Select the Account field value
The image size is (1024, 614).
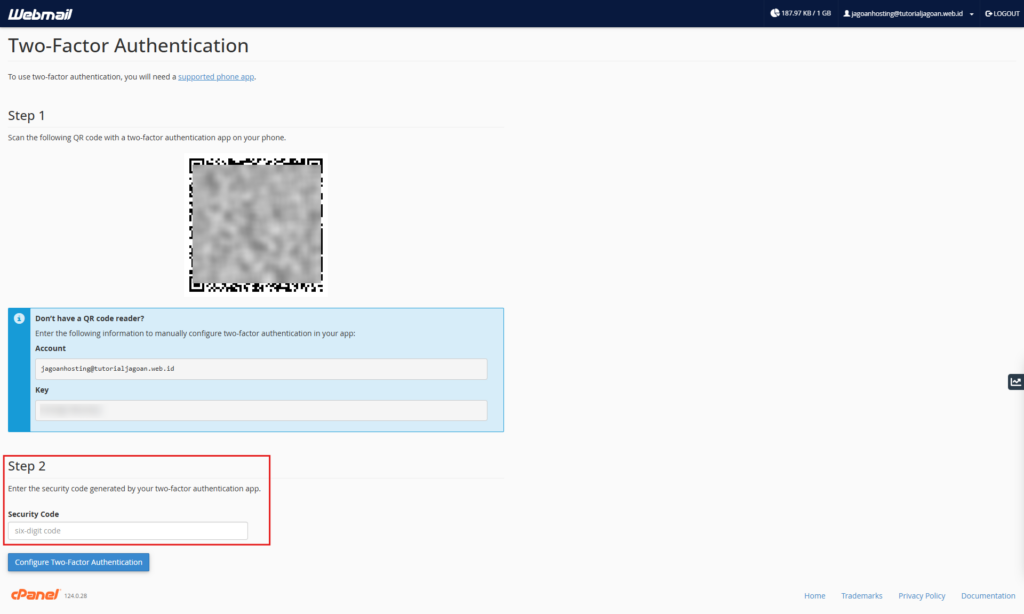[x=261, y=369]
